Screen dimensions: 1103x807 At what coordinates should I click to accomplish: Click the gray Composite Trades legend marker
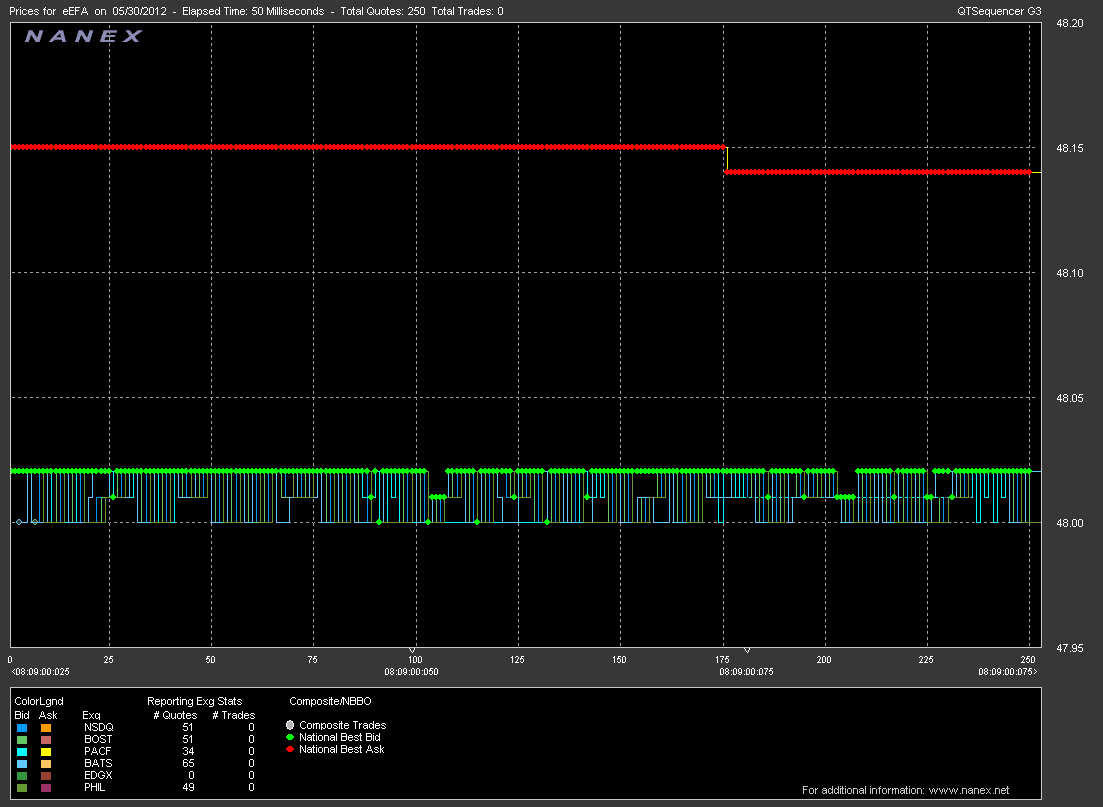(290, 725)
